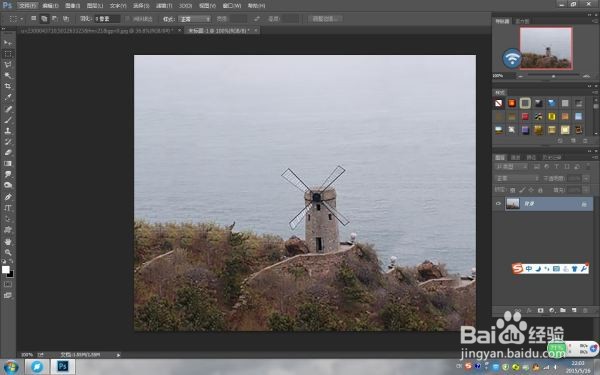Select the Dodge tool

tap(8, 185)
